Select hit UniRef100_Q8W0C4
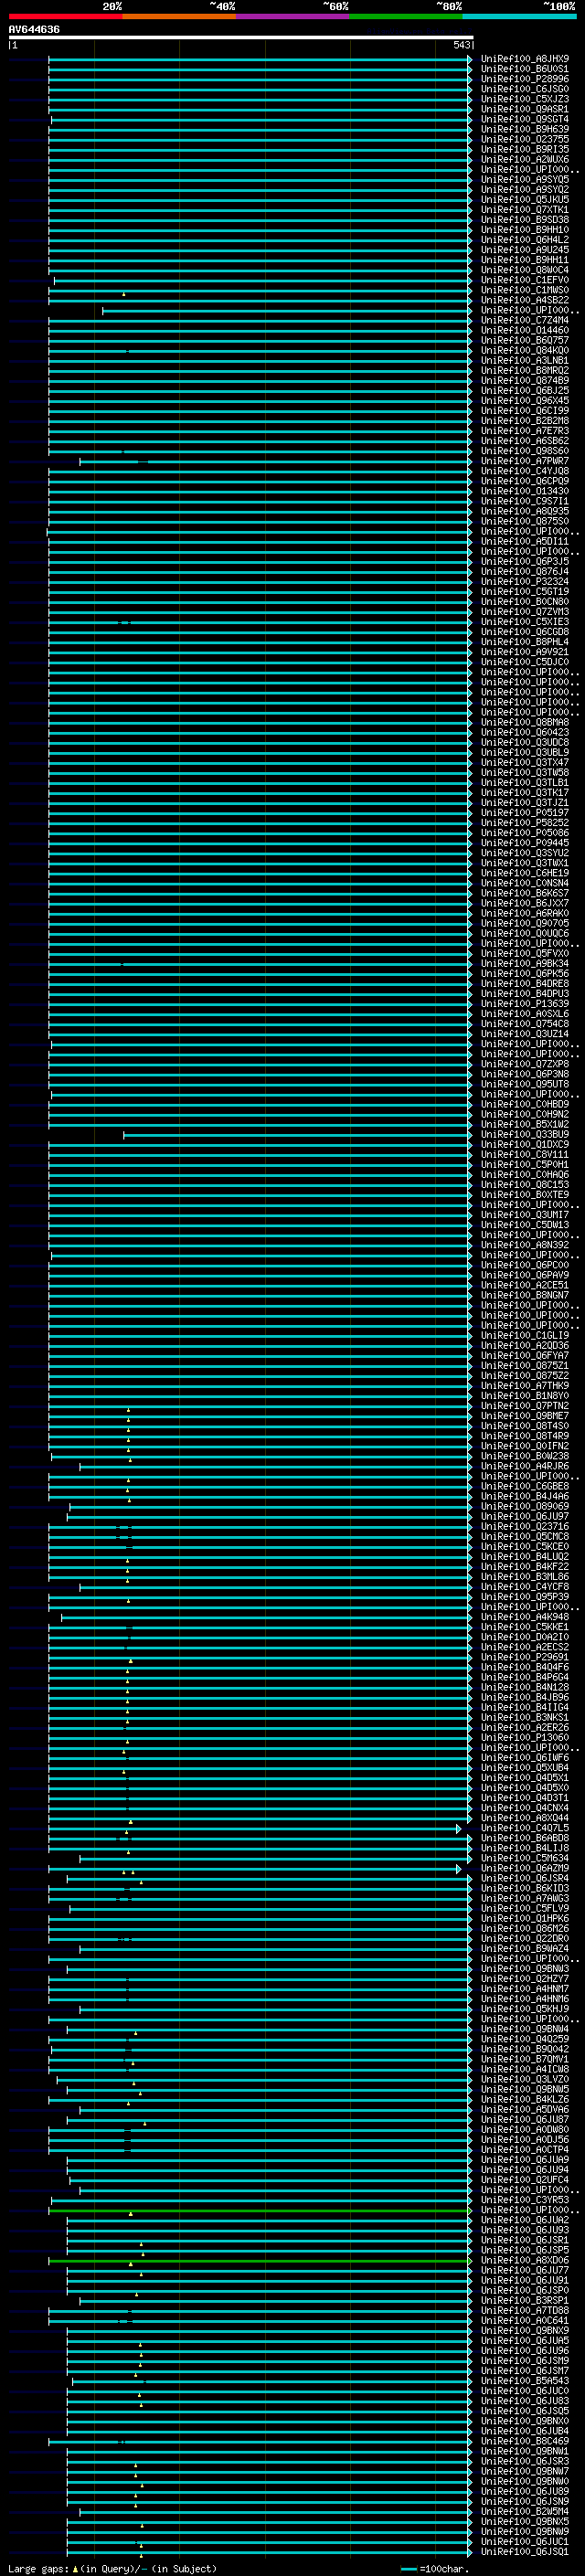Screen dimensions: 585x2576 (525, 270)
